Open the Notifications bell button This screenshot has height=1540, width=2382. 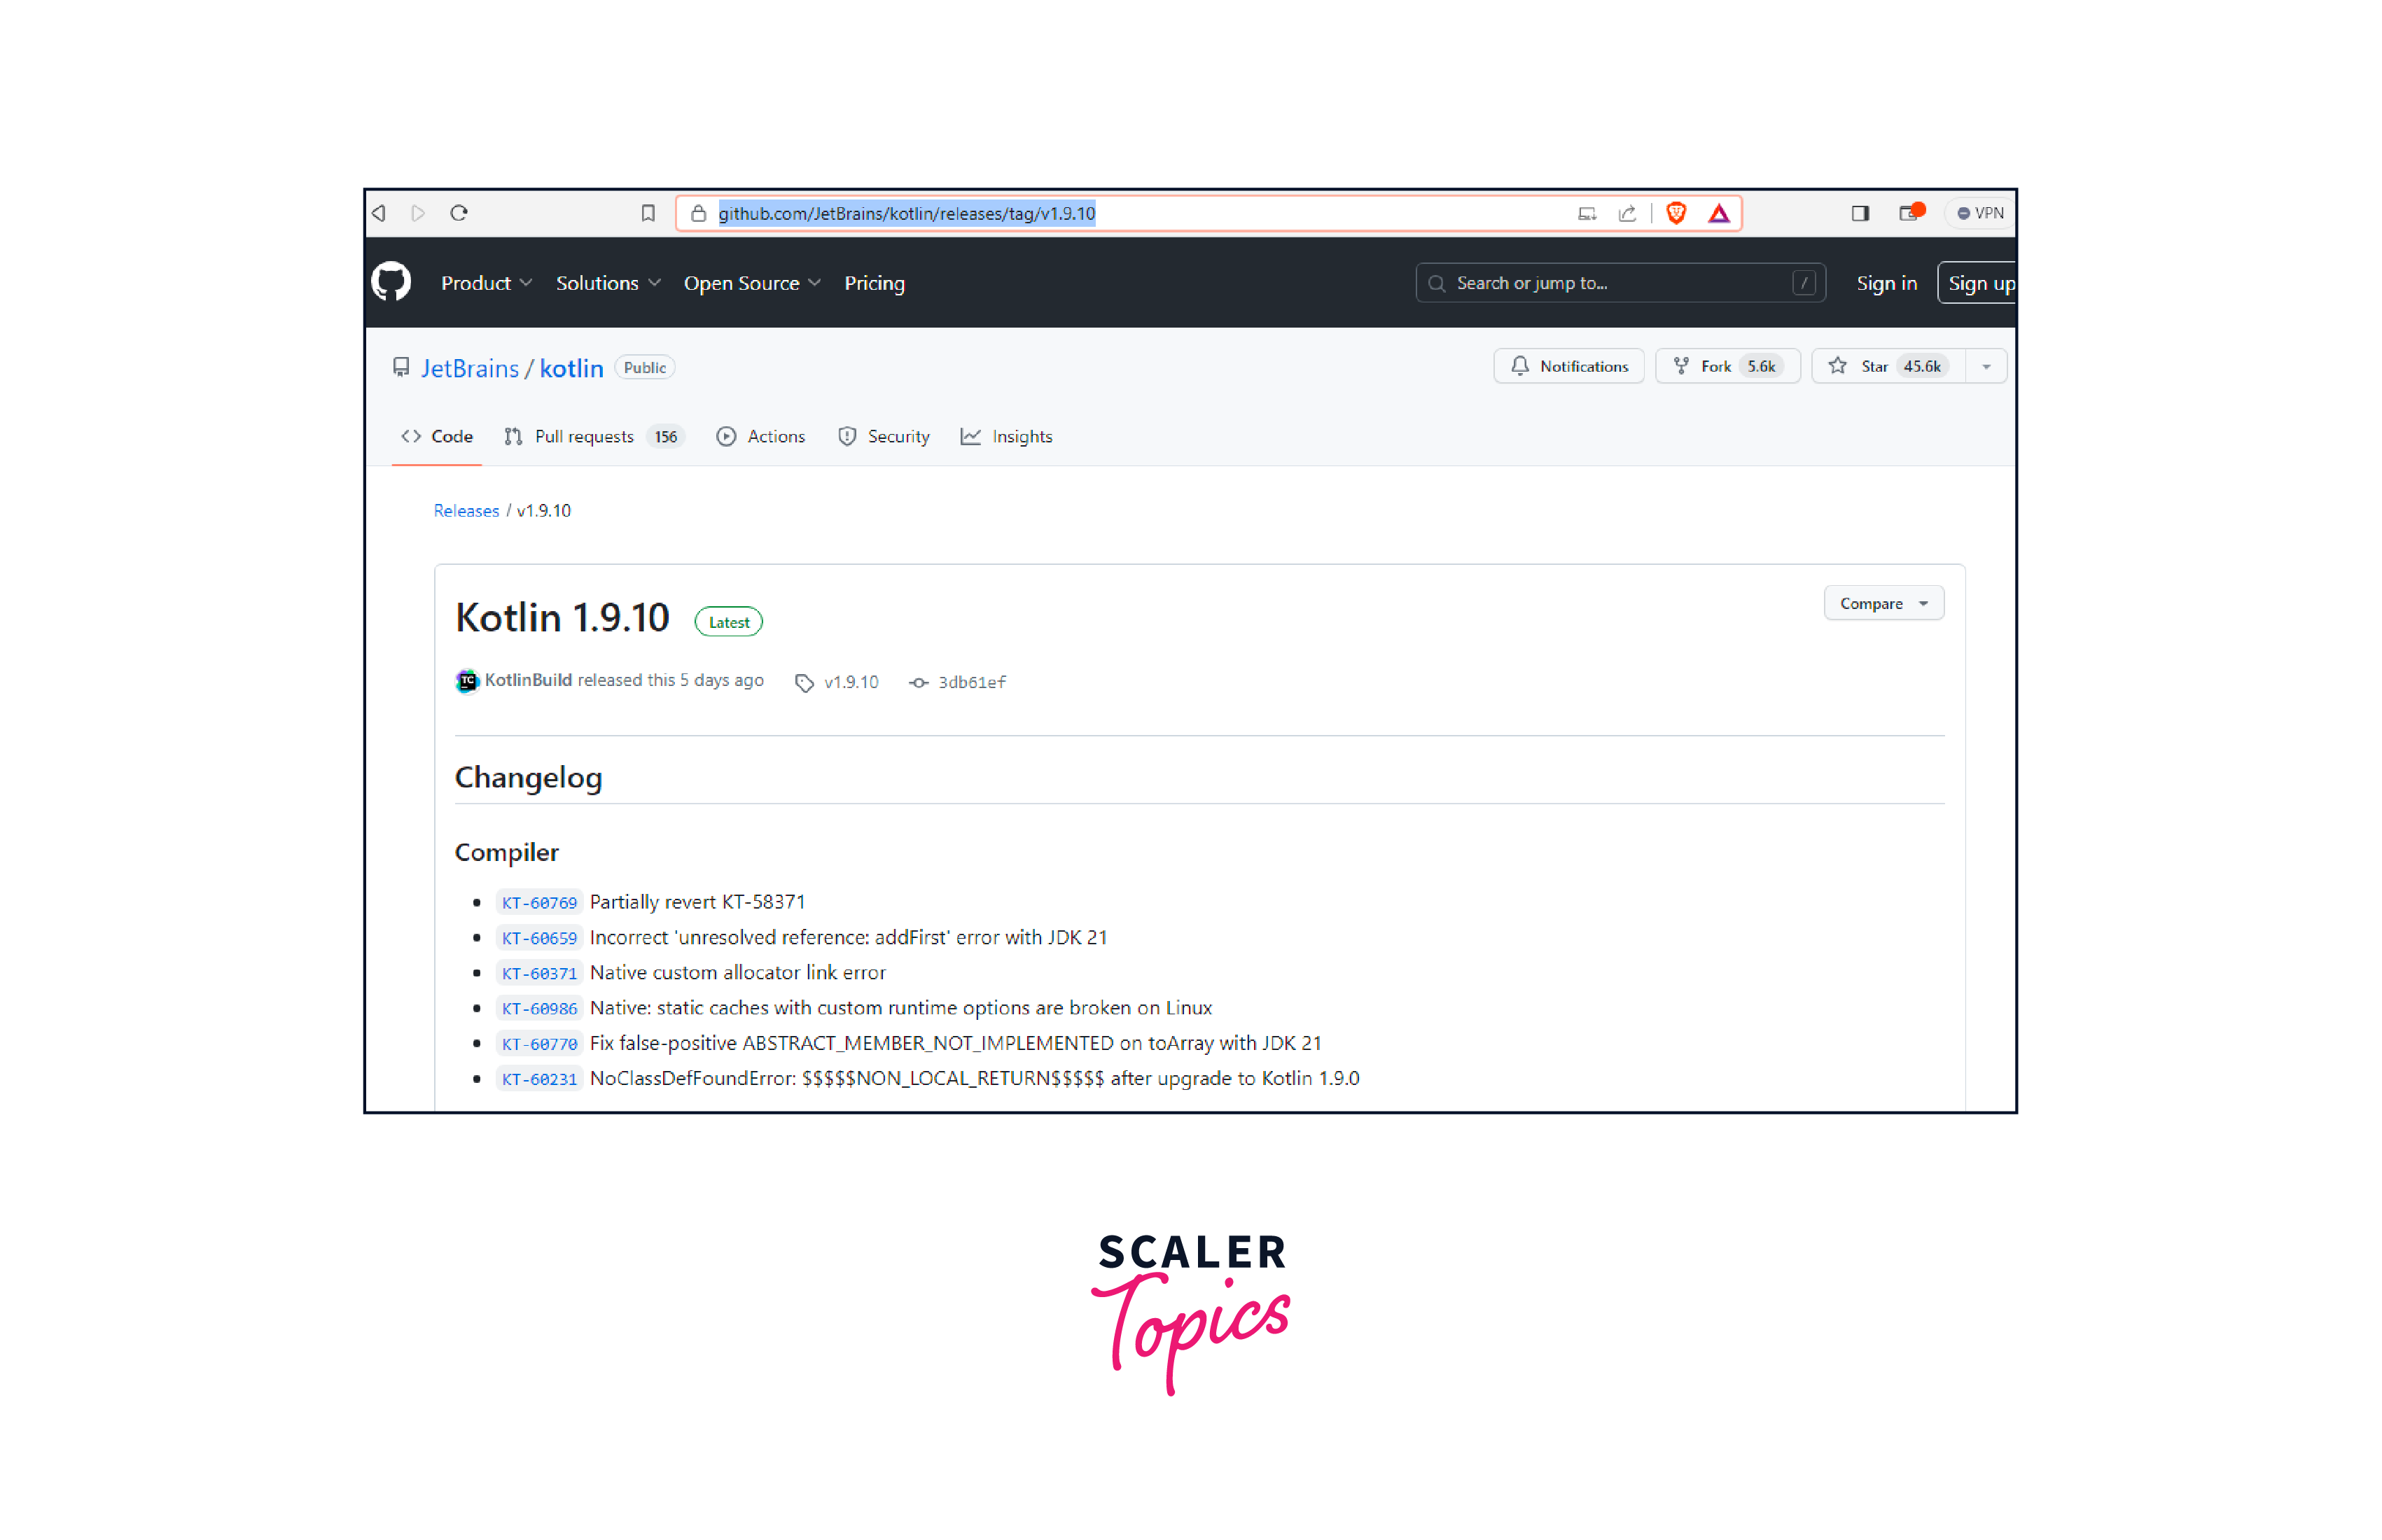[x=1568, y=366]
